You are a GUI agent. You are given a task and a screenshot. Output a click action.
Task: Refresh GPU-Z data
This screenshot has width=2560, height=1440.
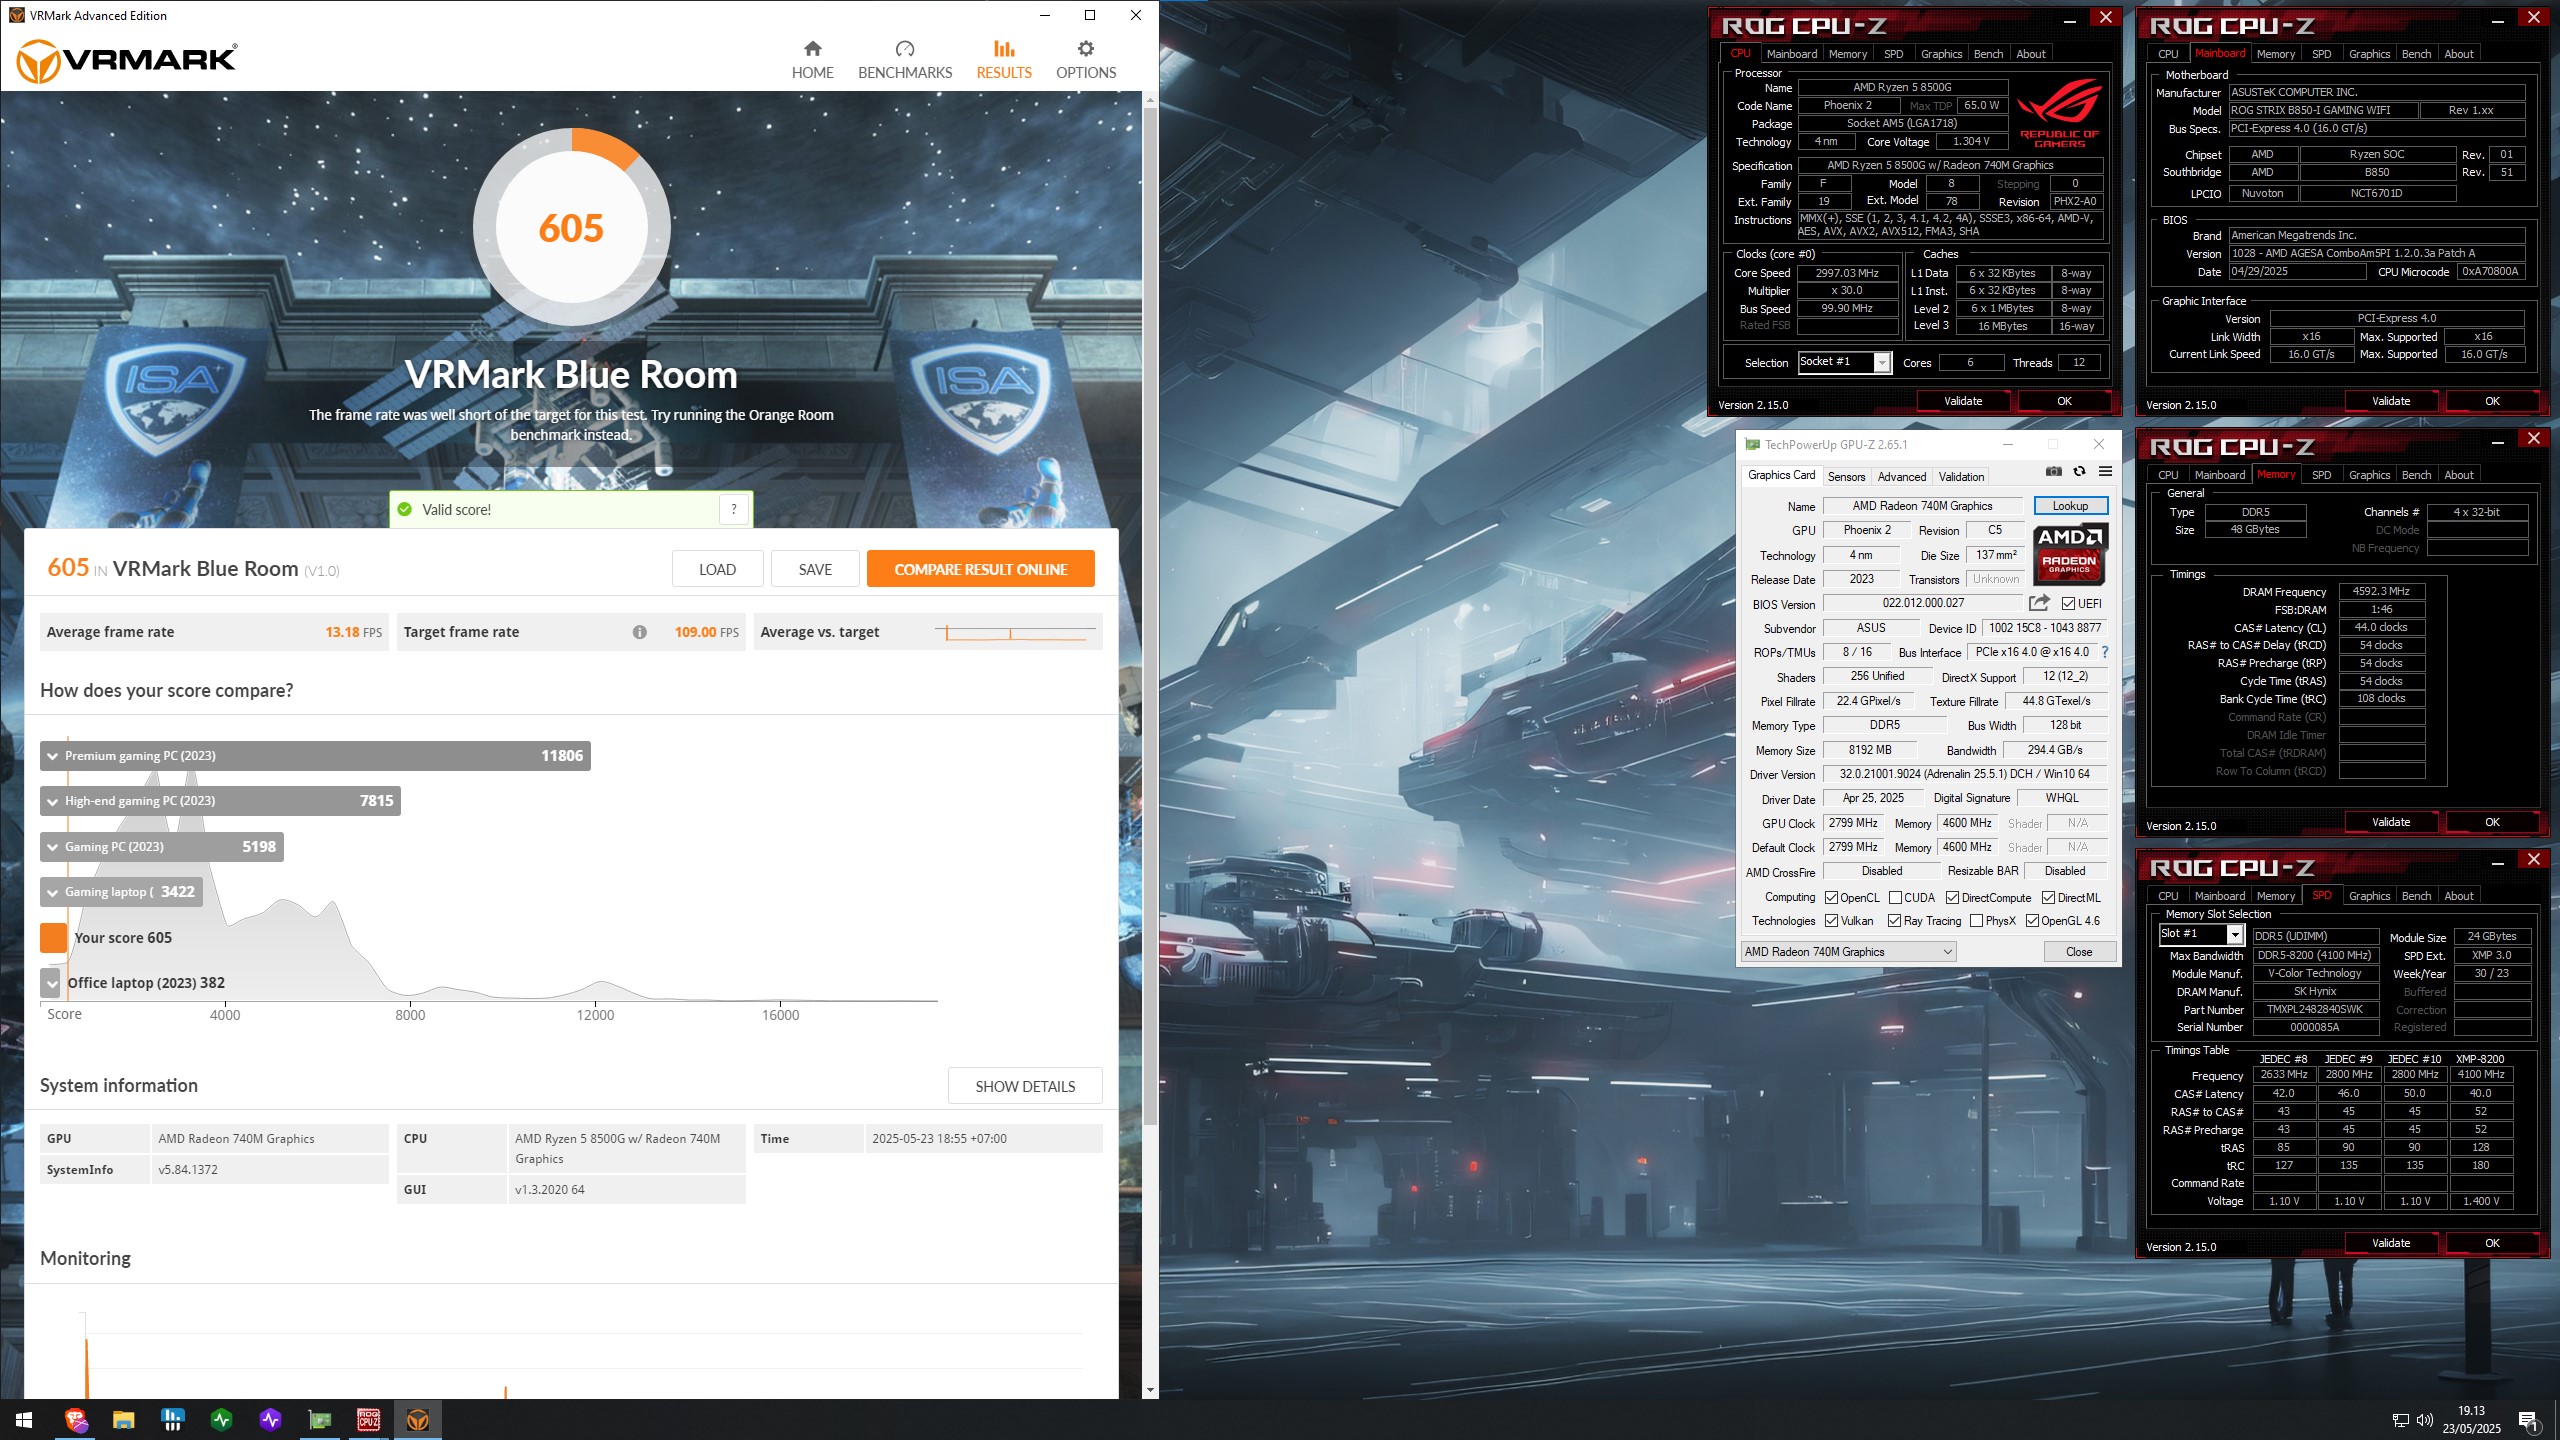2080,472
